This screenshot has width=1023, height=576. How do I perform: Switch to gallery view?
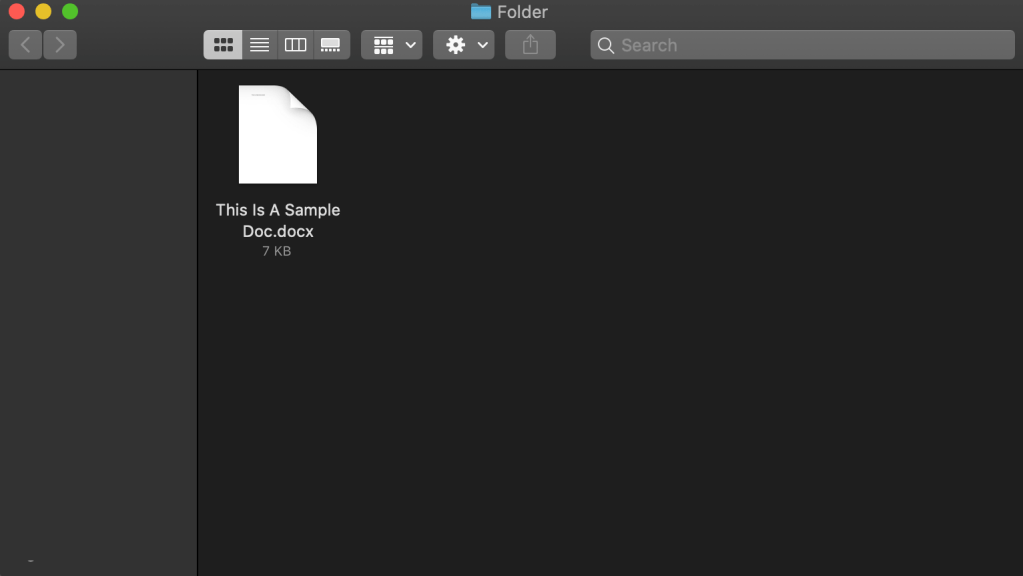(331, 45)
